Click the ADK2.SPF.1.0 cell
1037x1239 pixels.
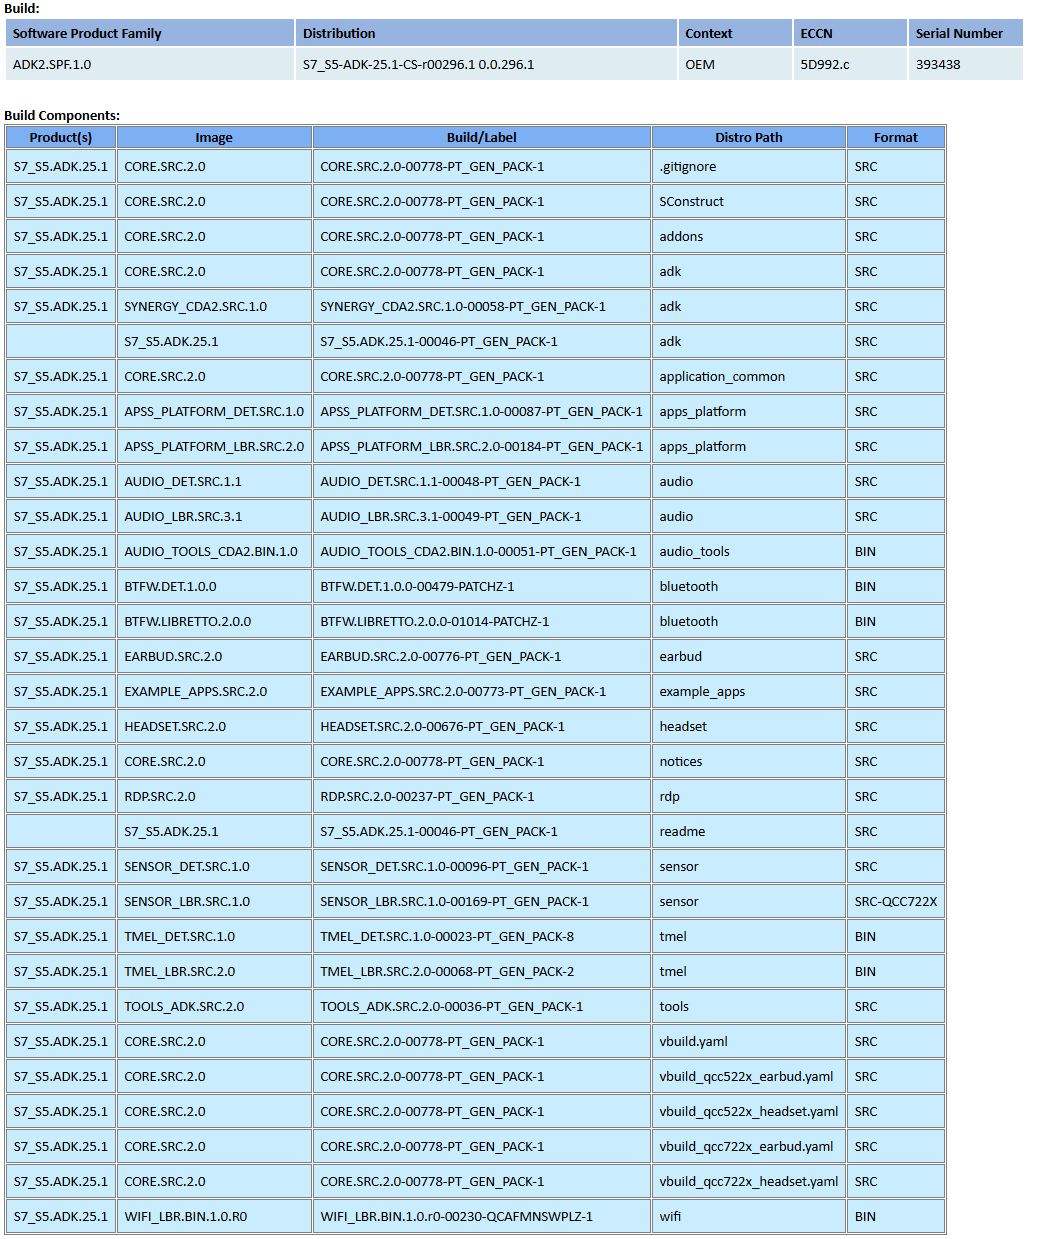click(52, 64)
